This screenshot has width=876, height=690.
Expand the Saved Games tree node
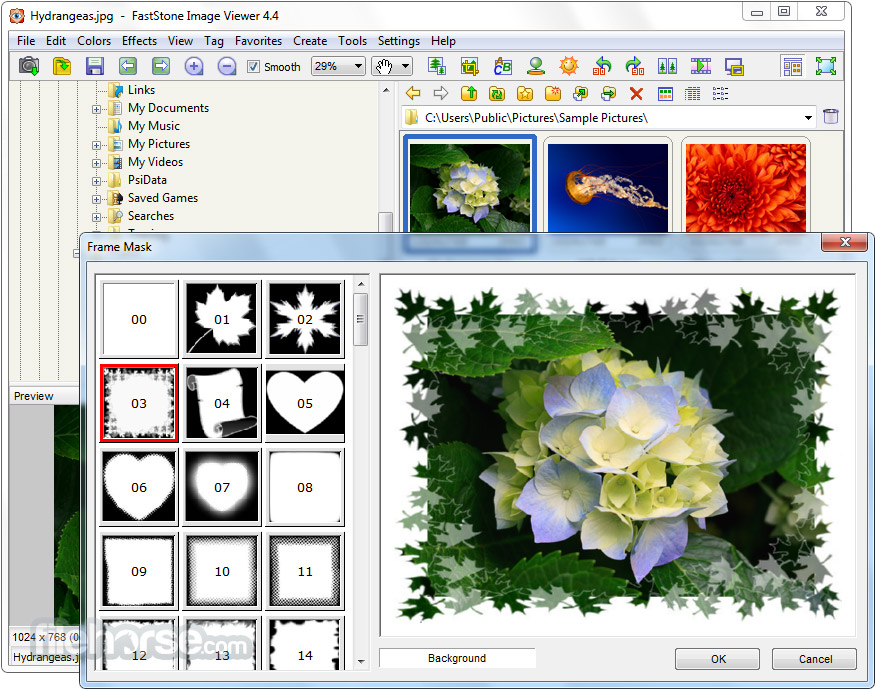[x=97, y=199]
